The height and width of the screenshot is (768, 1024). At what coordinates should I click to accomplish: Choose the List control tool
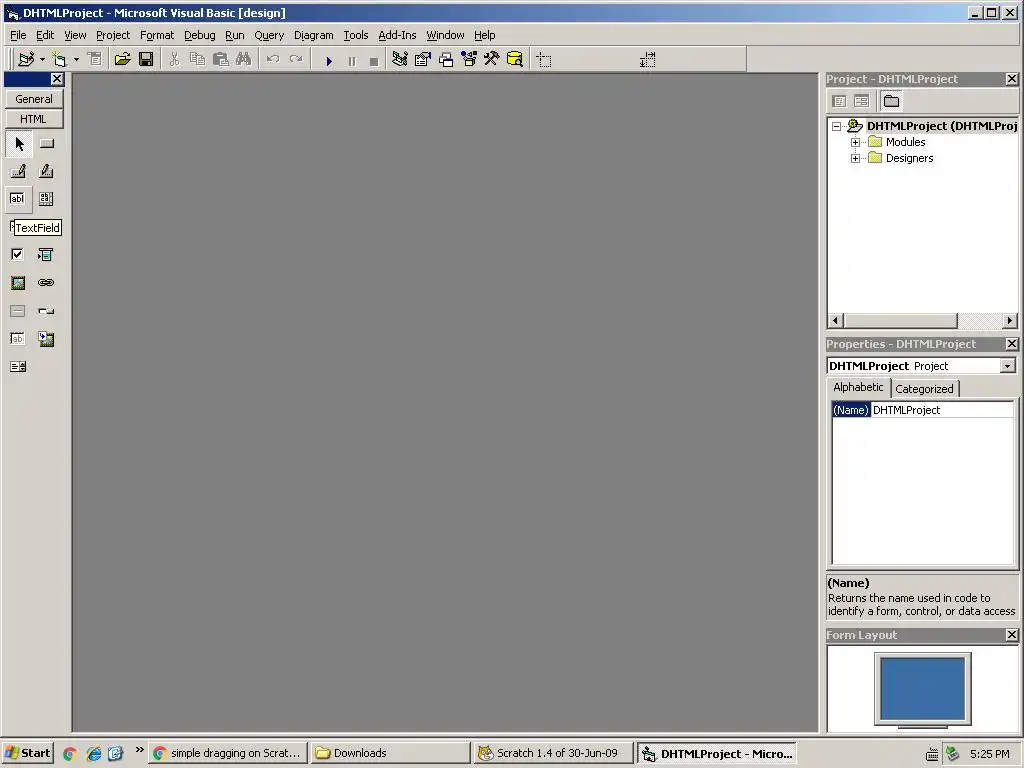tap(18, 366)
